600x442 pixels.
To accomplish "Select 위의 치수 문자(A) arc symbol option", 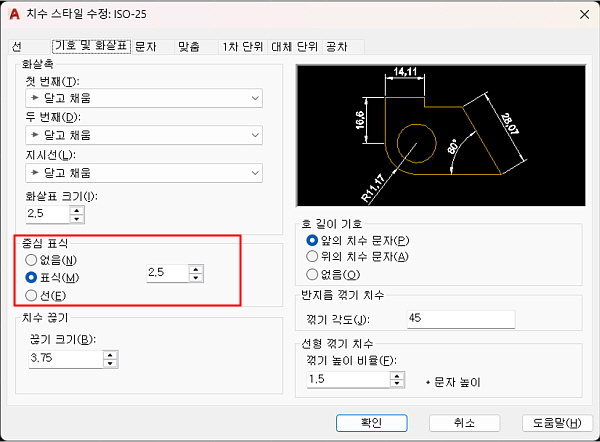I will tap(357, 256).
